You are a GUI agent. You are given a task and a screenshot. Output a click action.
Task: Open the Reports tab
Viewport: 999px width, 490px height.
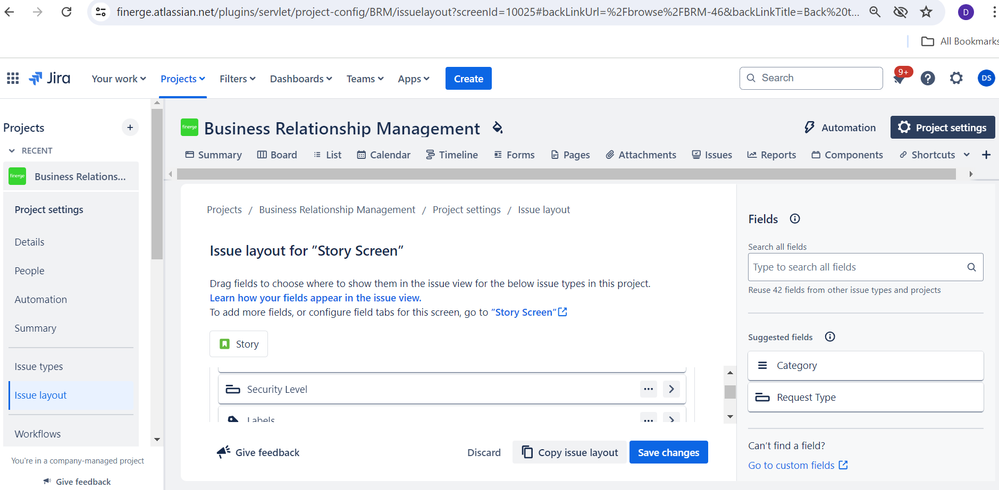click(772, 155)
